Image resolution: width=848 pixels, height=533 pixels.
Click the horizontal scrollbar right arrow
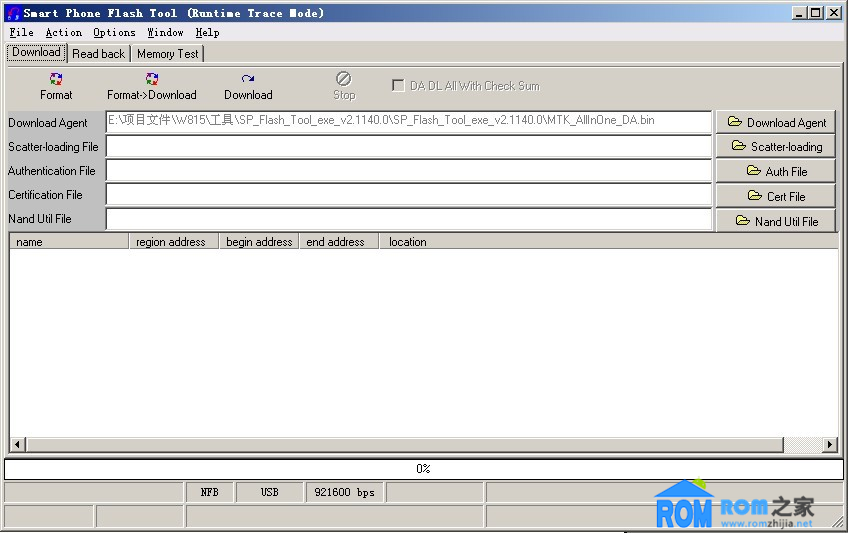pos(830,444)
